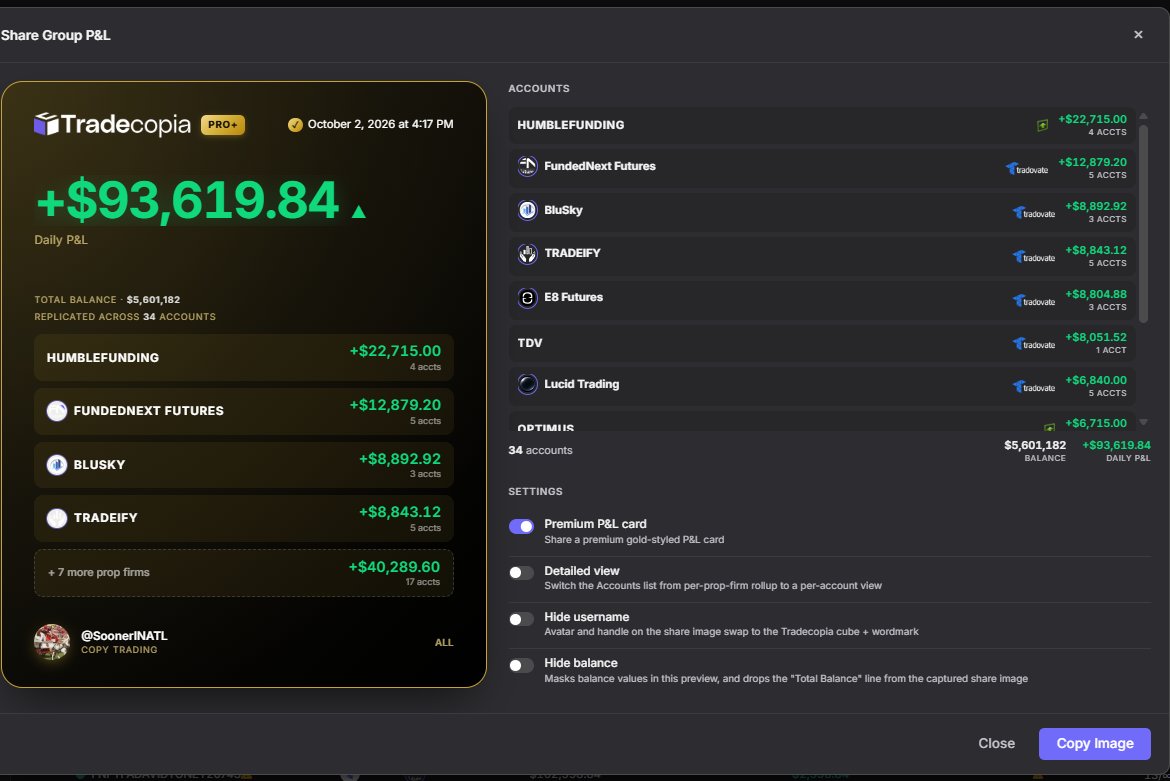Select the TDV account row label
The height and width of the screenshot is (781, 1170).
point(530,343)
